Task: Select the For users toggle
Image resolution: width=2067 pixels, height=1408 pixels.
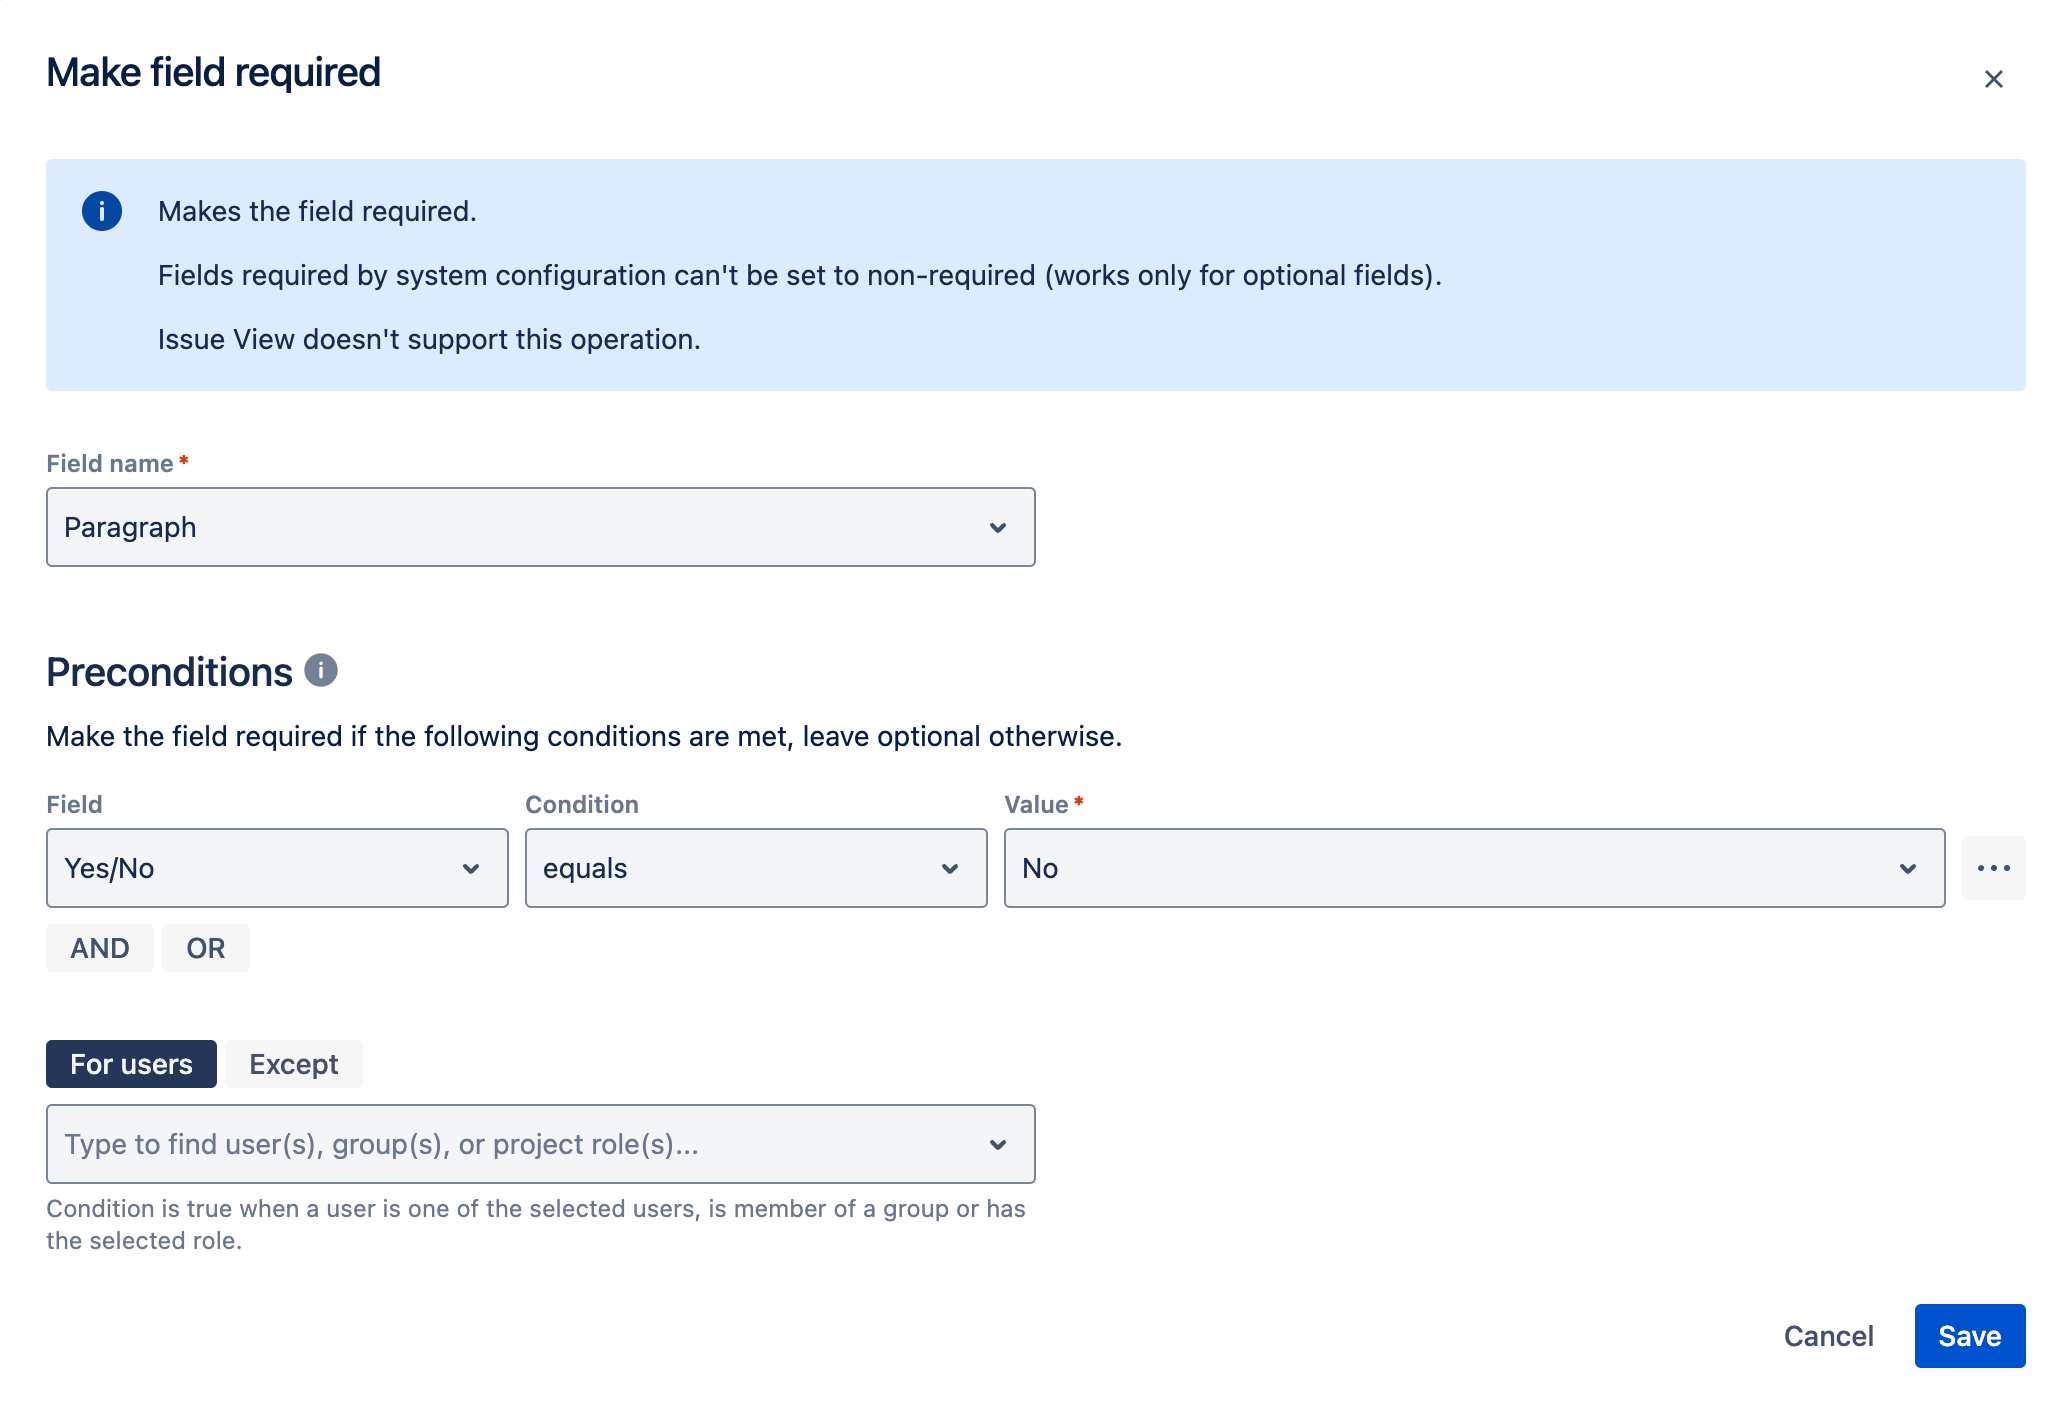Action: click(131, 1064)
